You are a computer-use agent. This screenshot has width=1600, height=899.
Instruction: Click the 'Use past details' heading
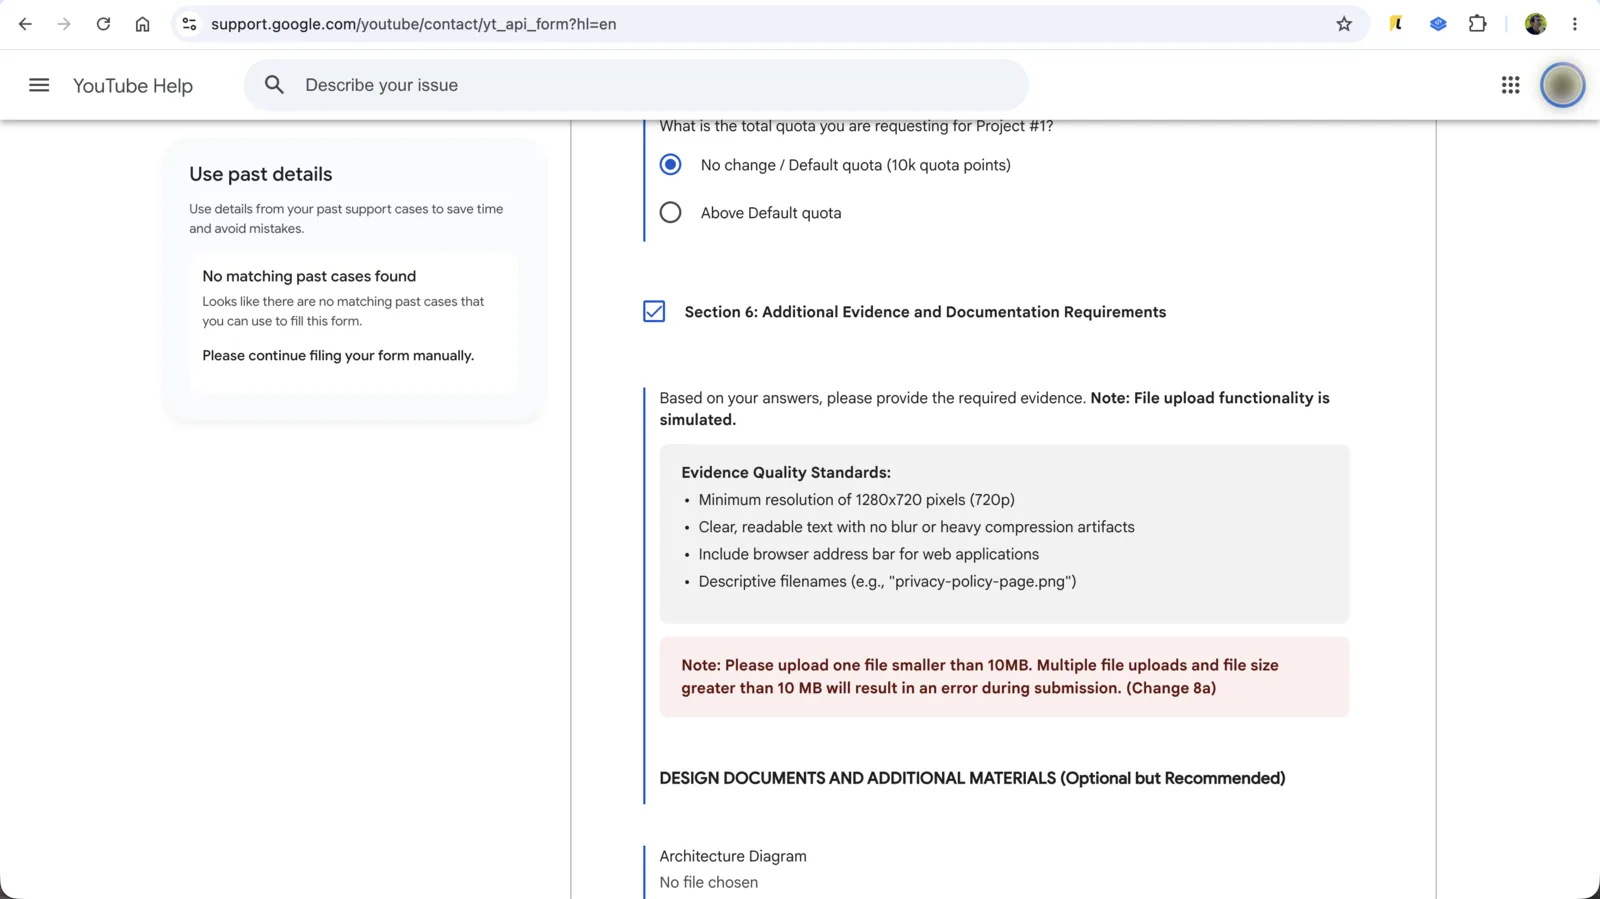(261, 174)
